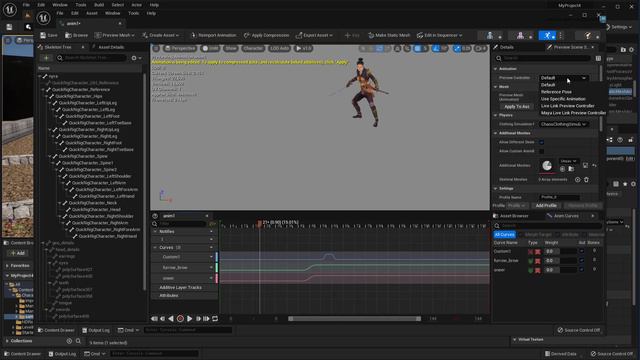The image size is (640, 360).
Task: Toggle playback looping
Action: pos(215,319)
